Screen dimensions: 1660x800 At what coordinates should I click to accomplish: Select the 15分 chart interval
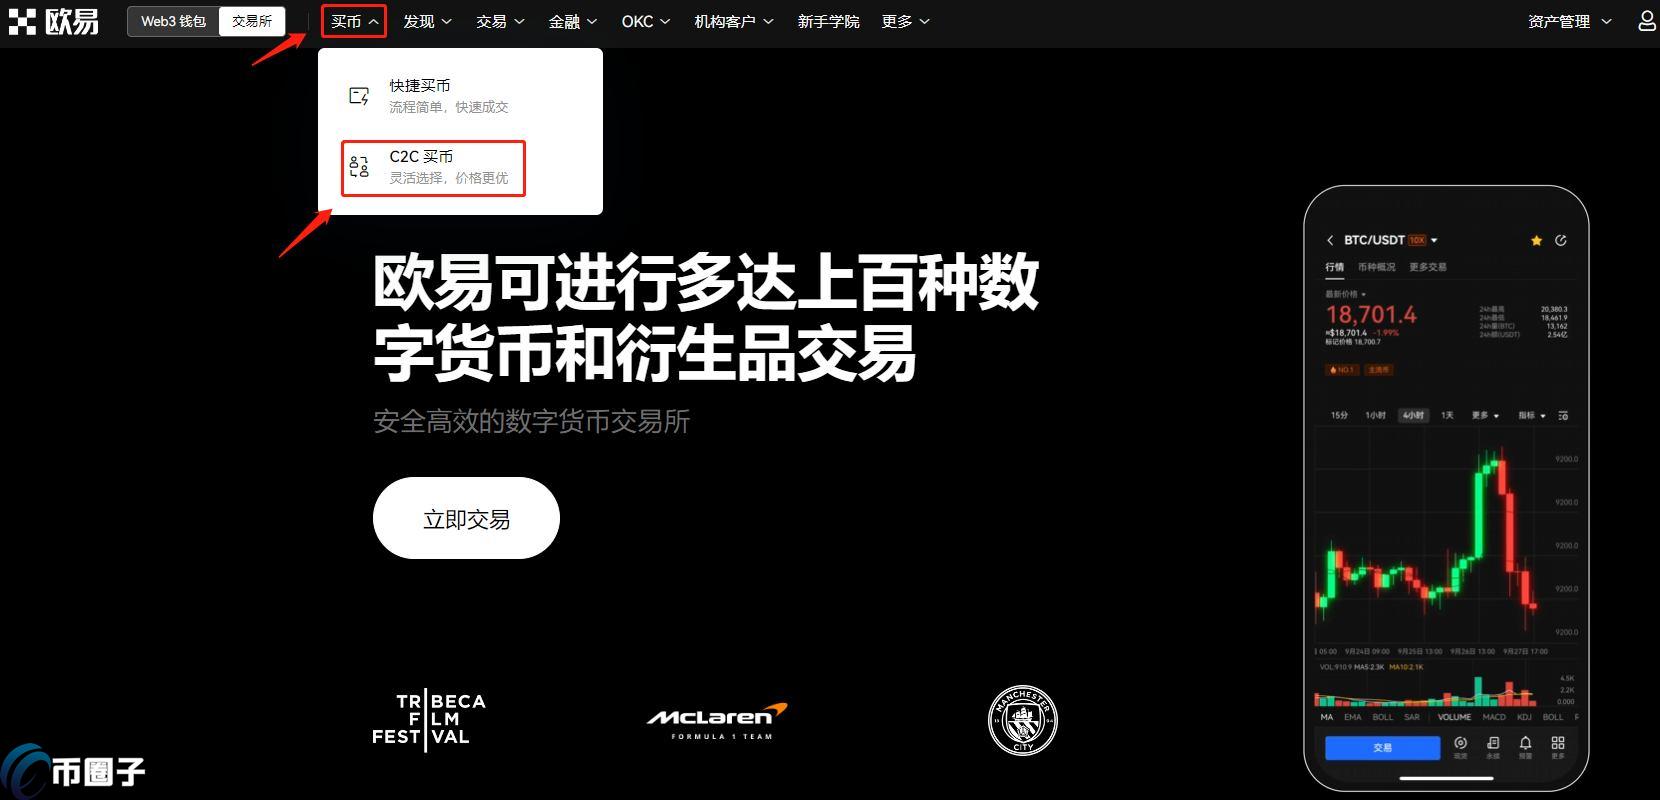1339,415
